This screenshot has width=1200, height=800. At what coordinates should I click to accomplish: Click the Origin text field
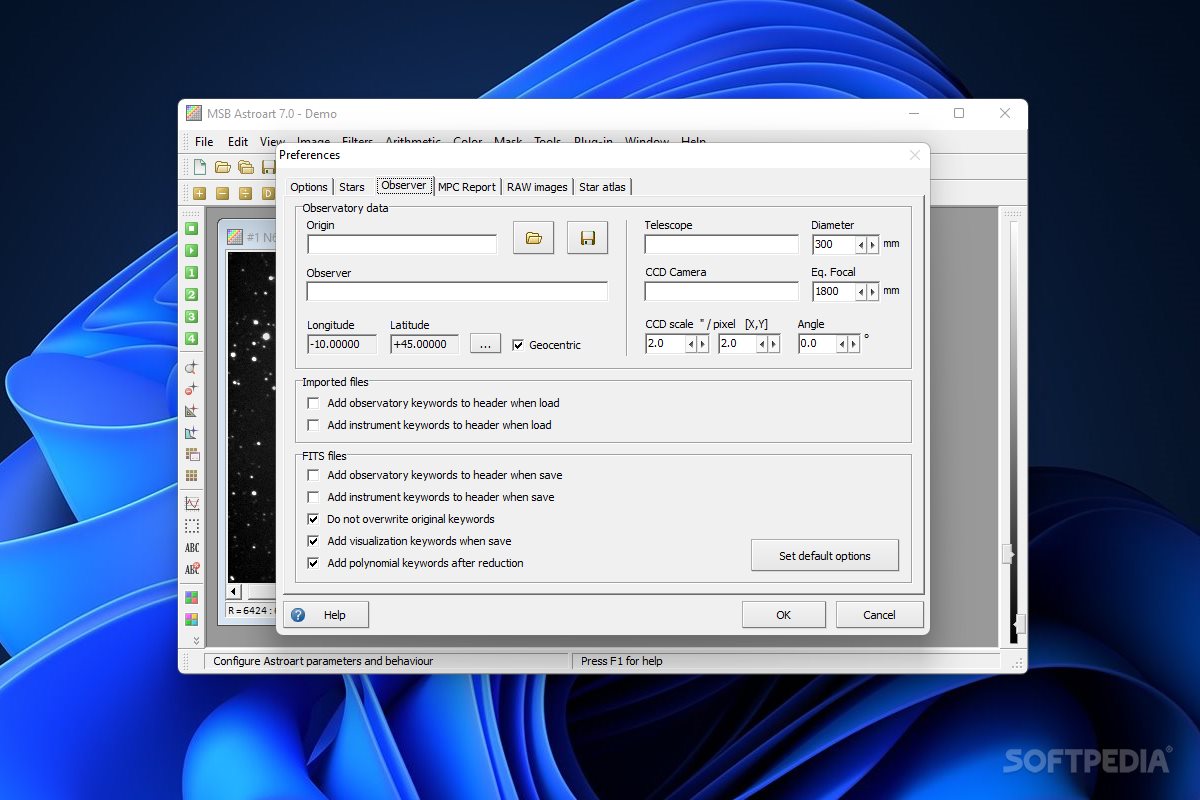pos(402,244)
